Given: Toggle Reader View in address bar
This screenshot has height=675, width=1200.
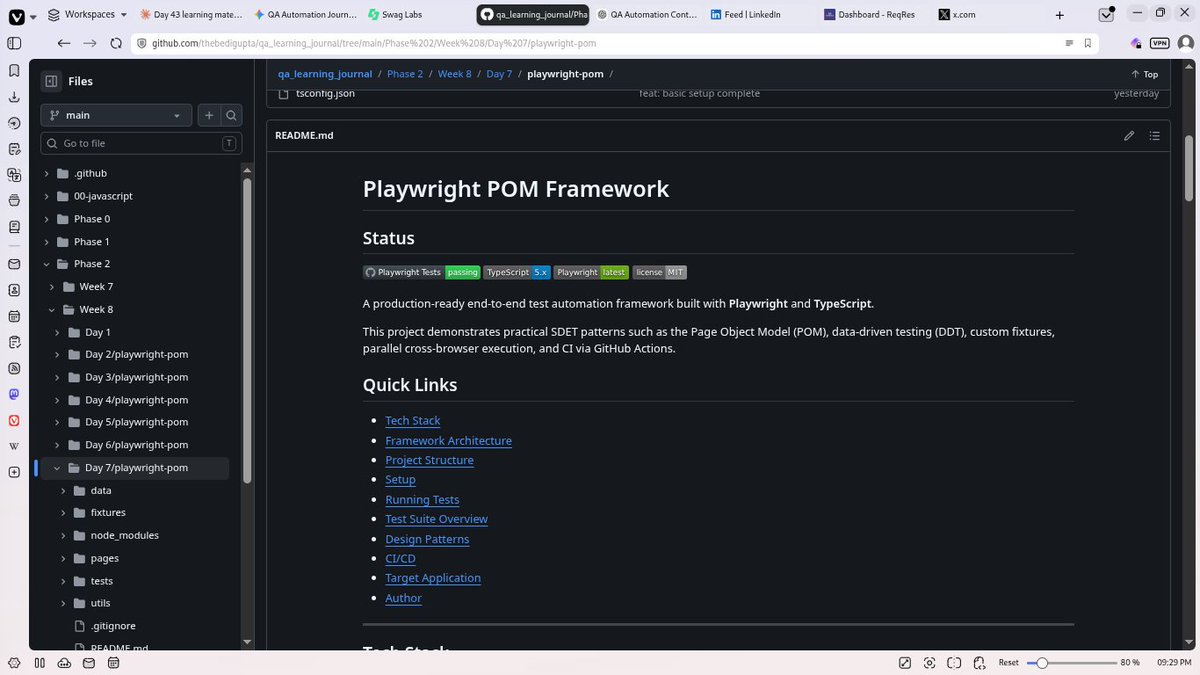Looking at the screenshot, I should pyautogui.click(x=1070, y=43).
